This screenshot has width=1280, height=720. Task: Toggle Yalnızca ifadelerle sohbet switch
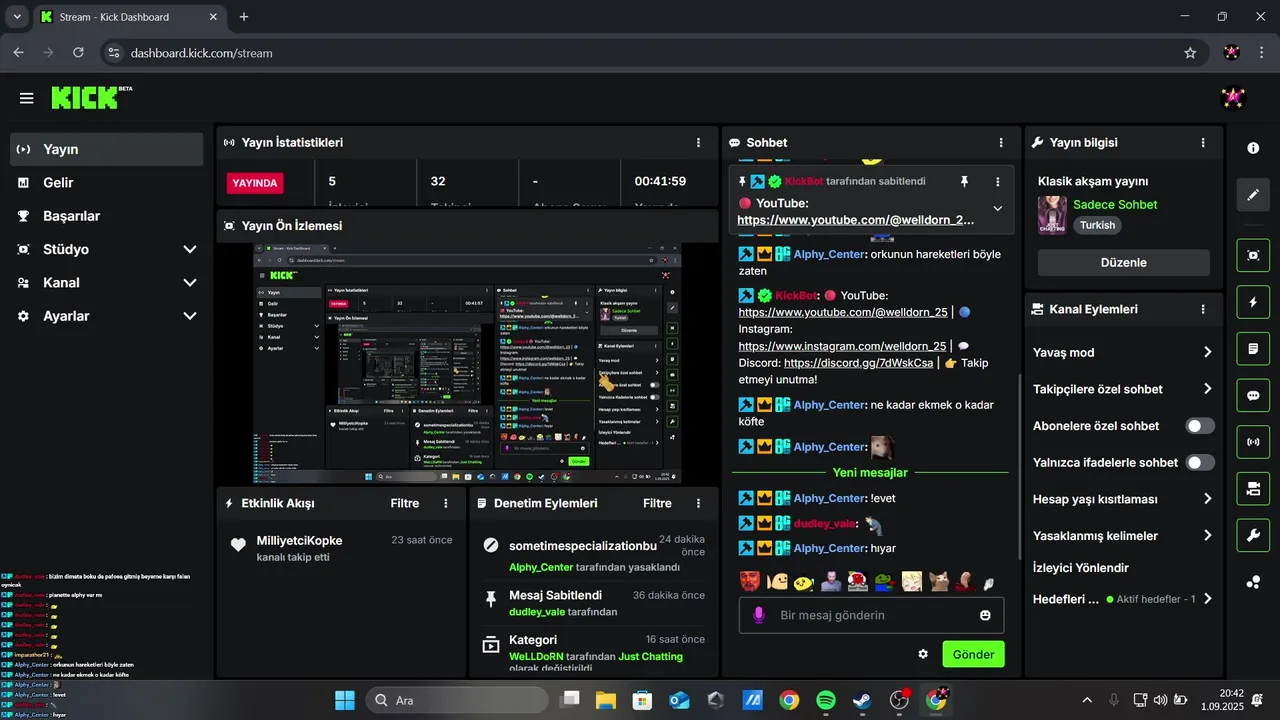coord(1200,462)
